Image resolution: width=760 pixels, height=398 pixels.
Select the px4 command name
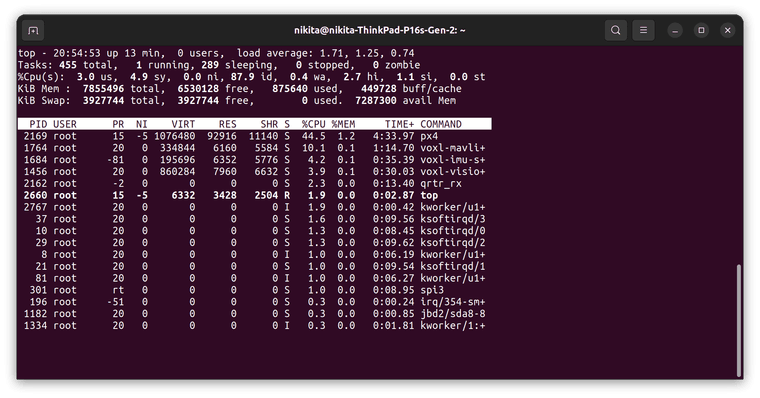coord(429,136)
